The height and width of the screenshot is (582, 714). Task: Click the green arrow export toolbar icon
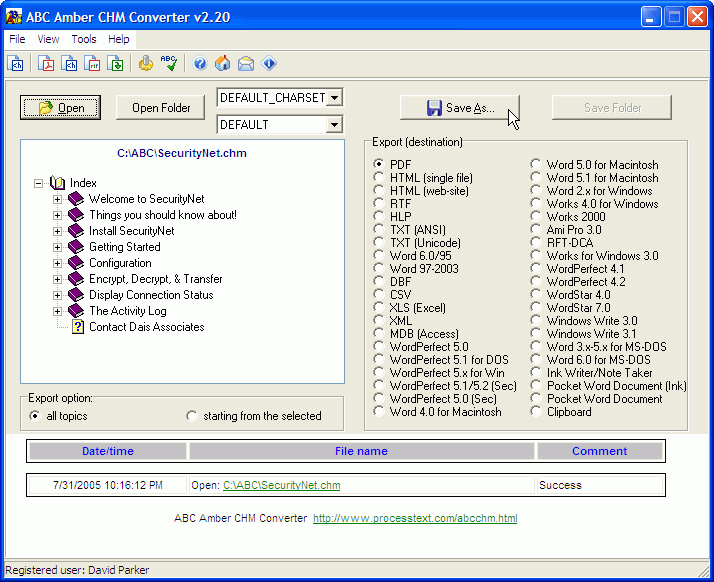[x=115, y=63]
